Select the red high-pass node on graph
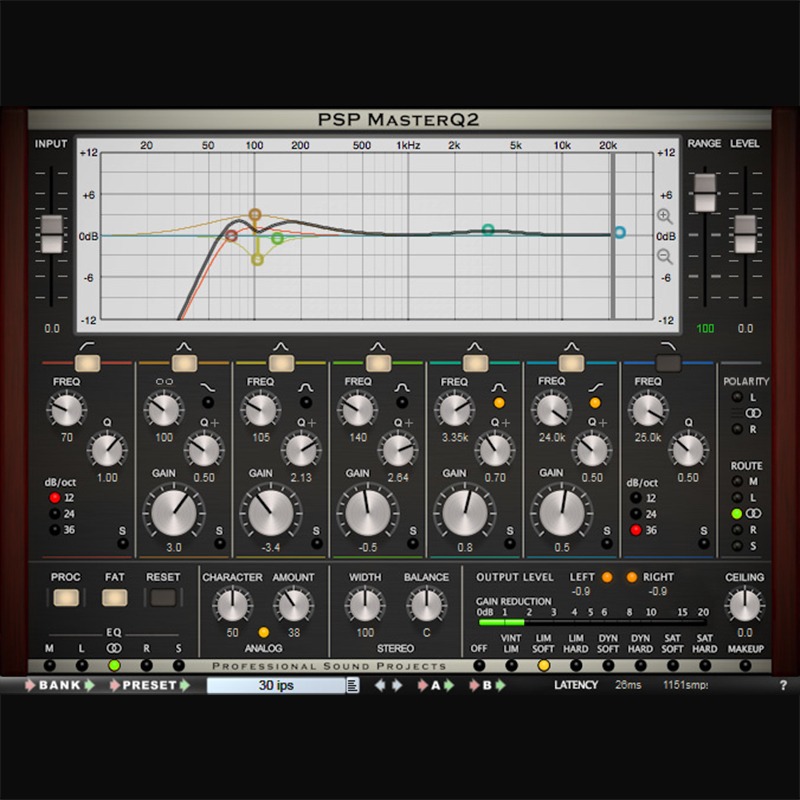Viewport: 800px width, 800px height. pyautogui.click(x=231, y=236)
